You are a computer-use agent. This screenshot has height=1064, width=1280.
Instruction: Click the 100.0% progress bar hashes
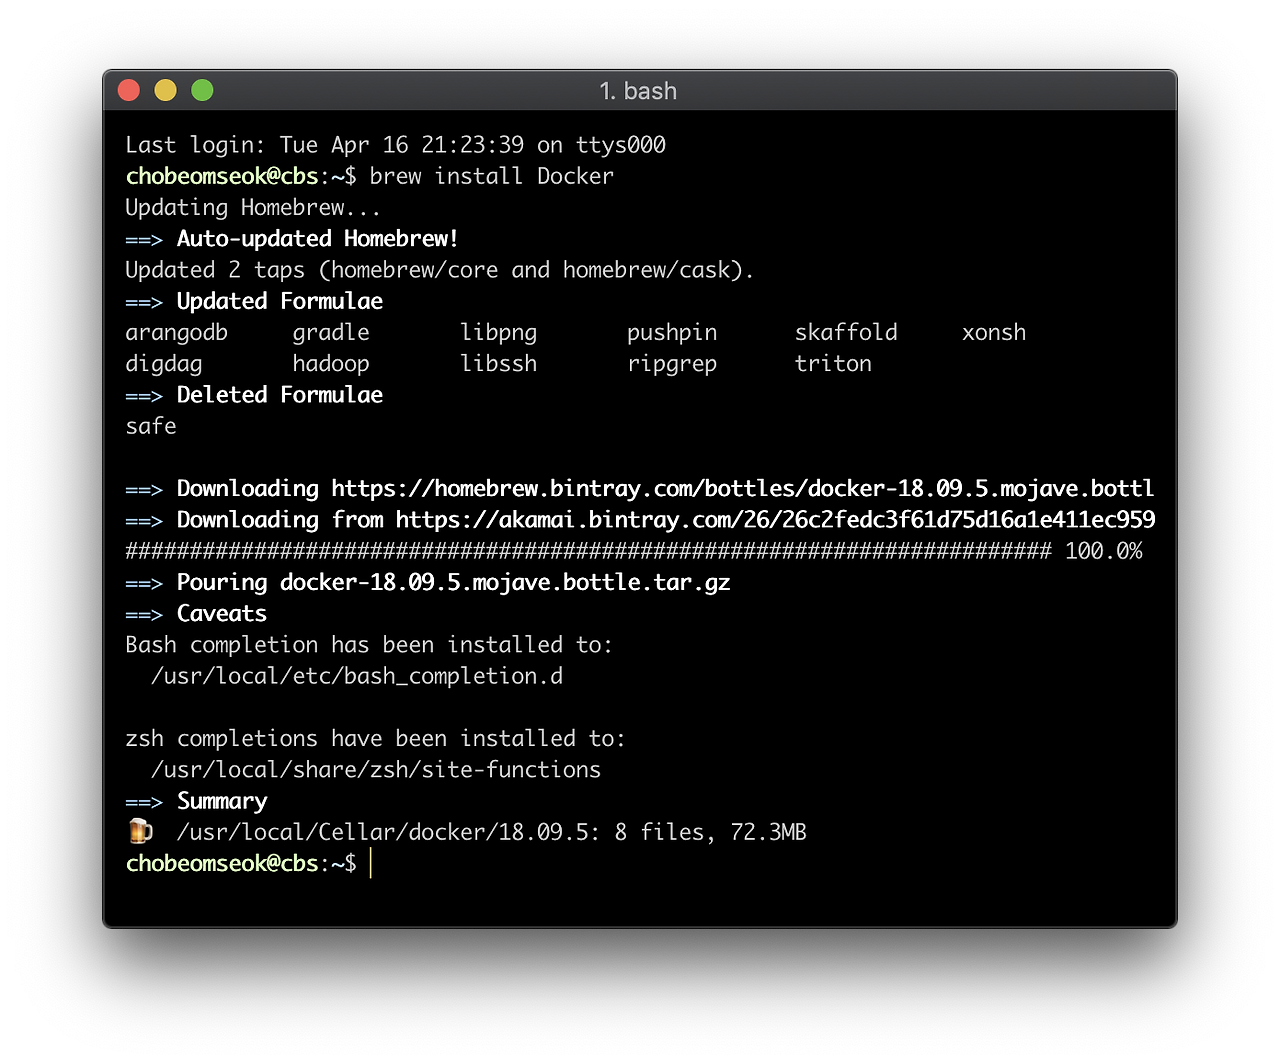click(x=589, y=551)
